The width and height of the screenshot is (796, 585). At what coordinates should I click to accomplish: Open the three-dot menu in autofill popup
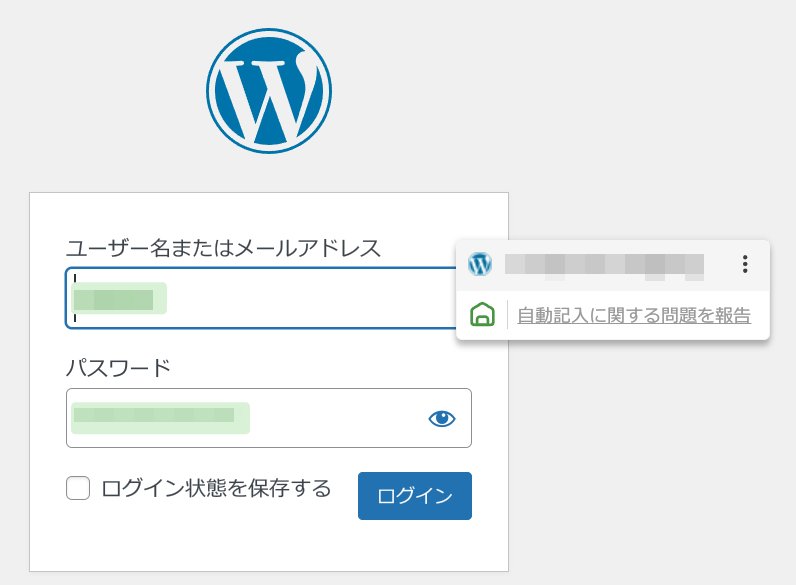745,264
